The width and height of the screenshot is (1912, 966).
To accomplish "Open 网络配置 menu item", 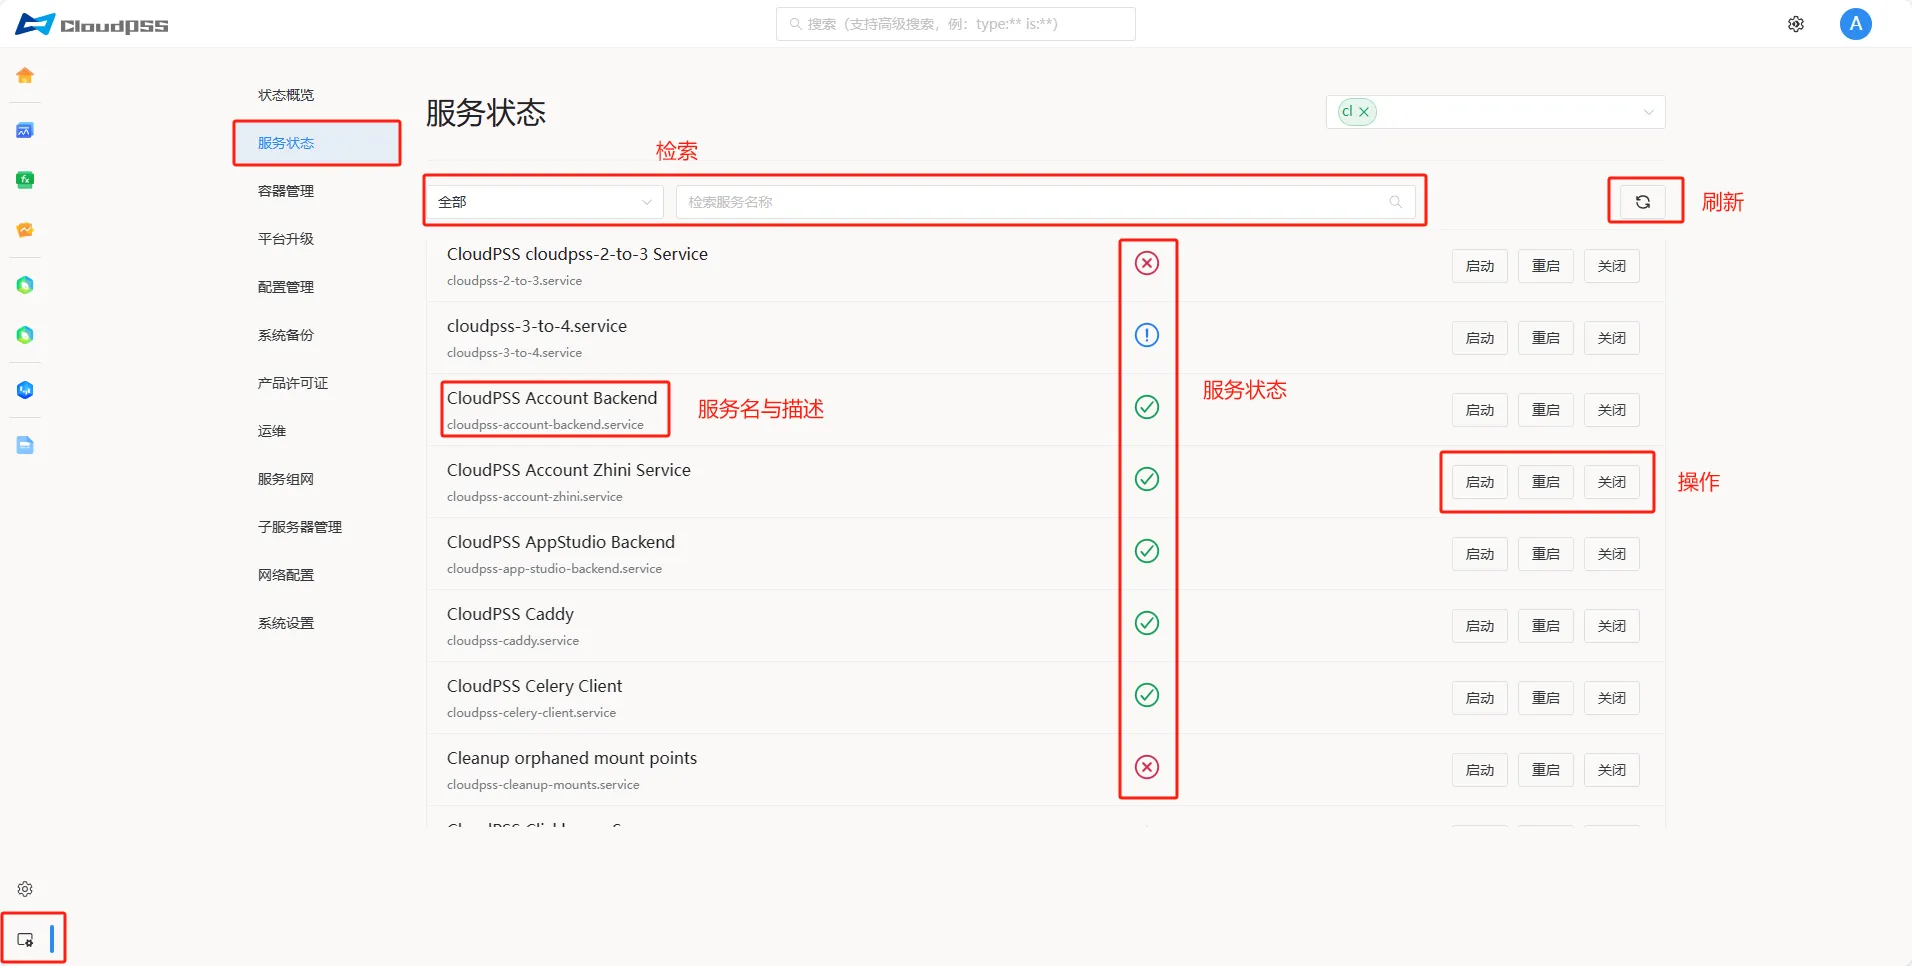I will [x=286, y=575].
